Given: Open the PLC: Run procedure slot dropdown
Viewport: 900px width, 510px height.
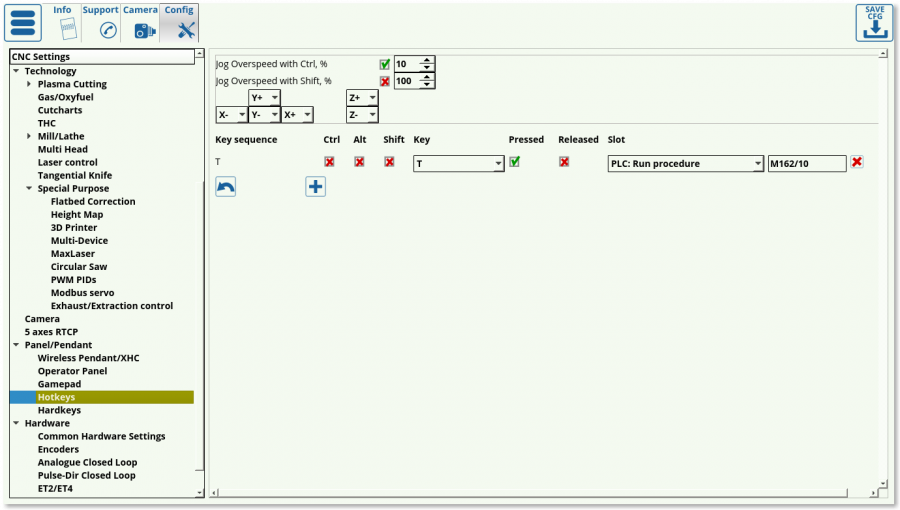Looking at the screenshot, I should 686,163.
